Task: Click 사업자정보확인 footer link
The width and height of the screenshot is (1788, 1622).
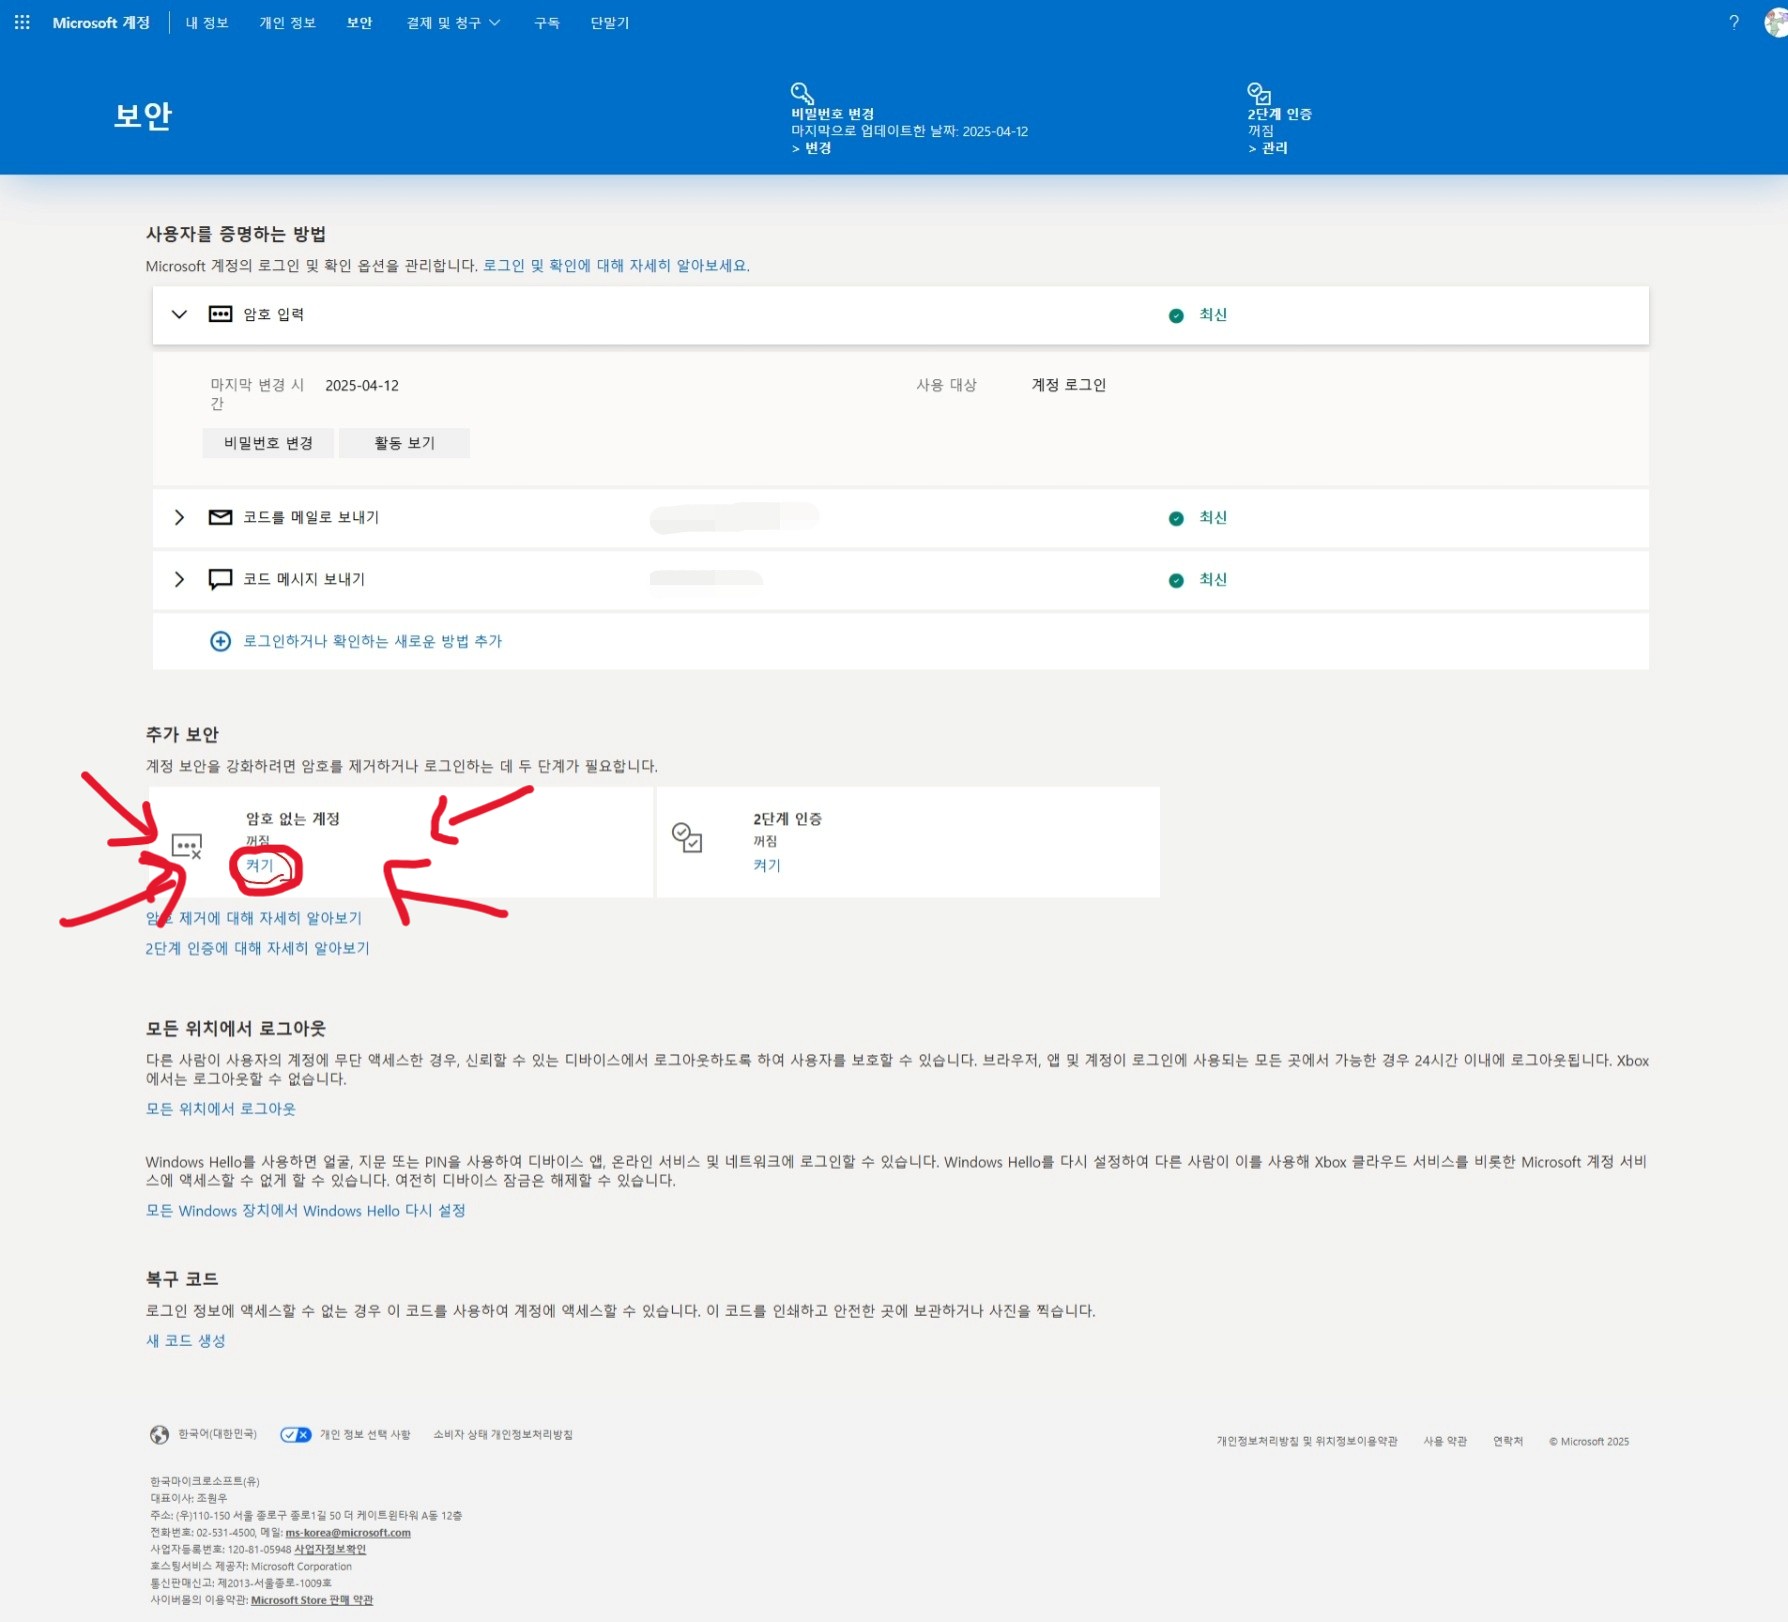Action: click(x=330, y=1550)
